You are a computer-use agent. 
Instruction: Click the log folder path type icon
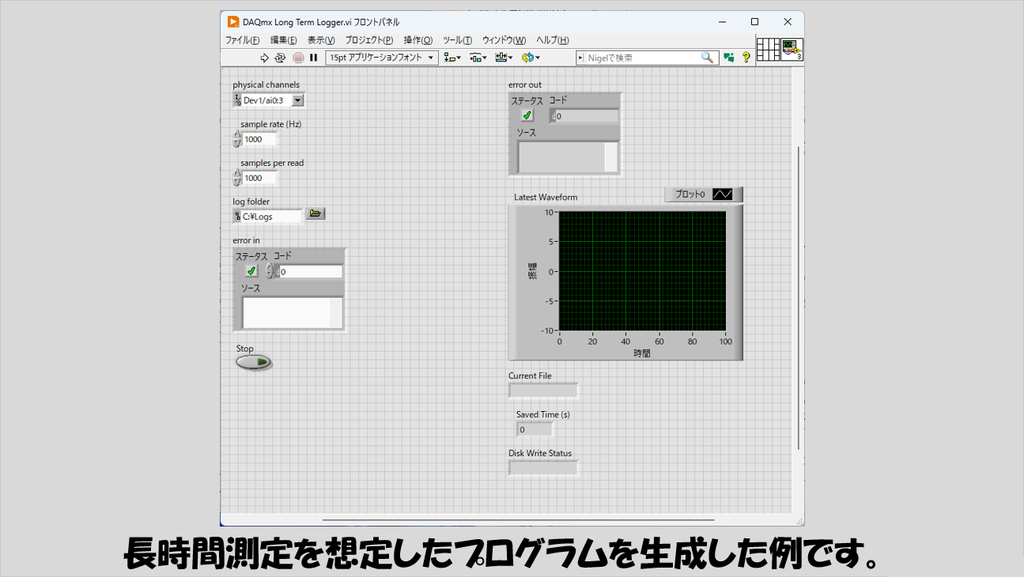[237, 216]
